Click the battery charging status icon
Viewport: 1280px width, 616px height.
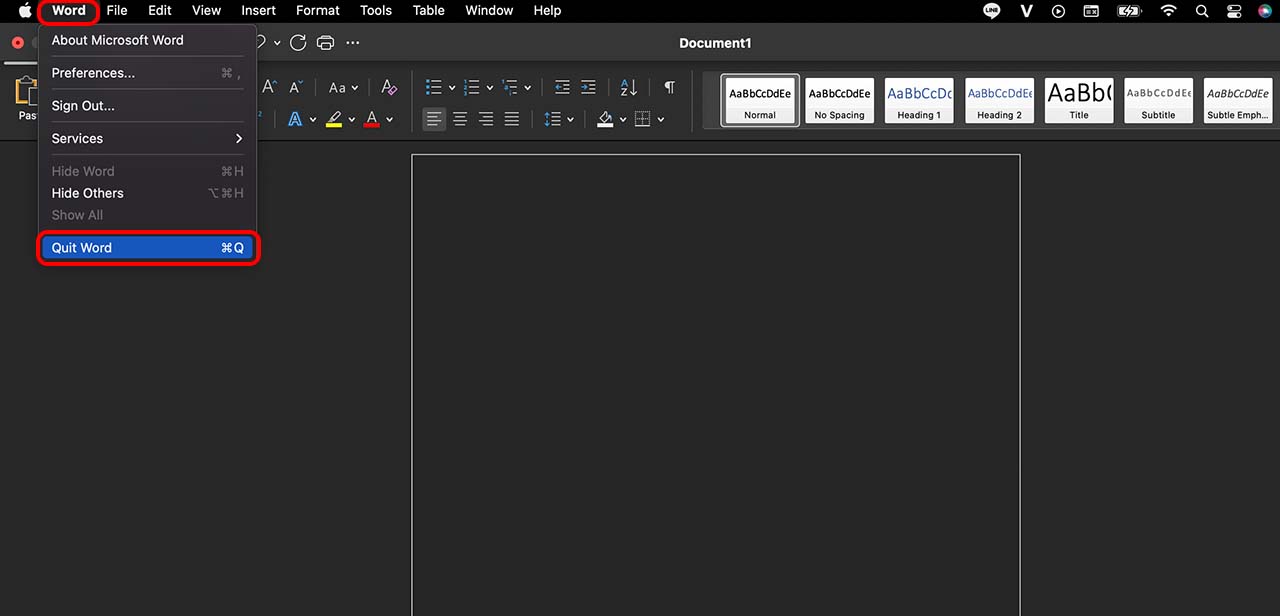click(x=1129, y=11)
